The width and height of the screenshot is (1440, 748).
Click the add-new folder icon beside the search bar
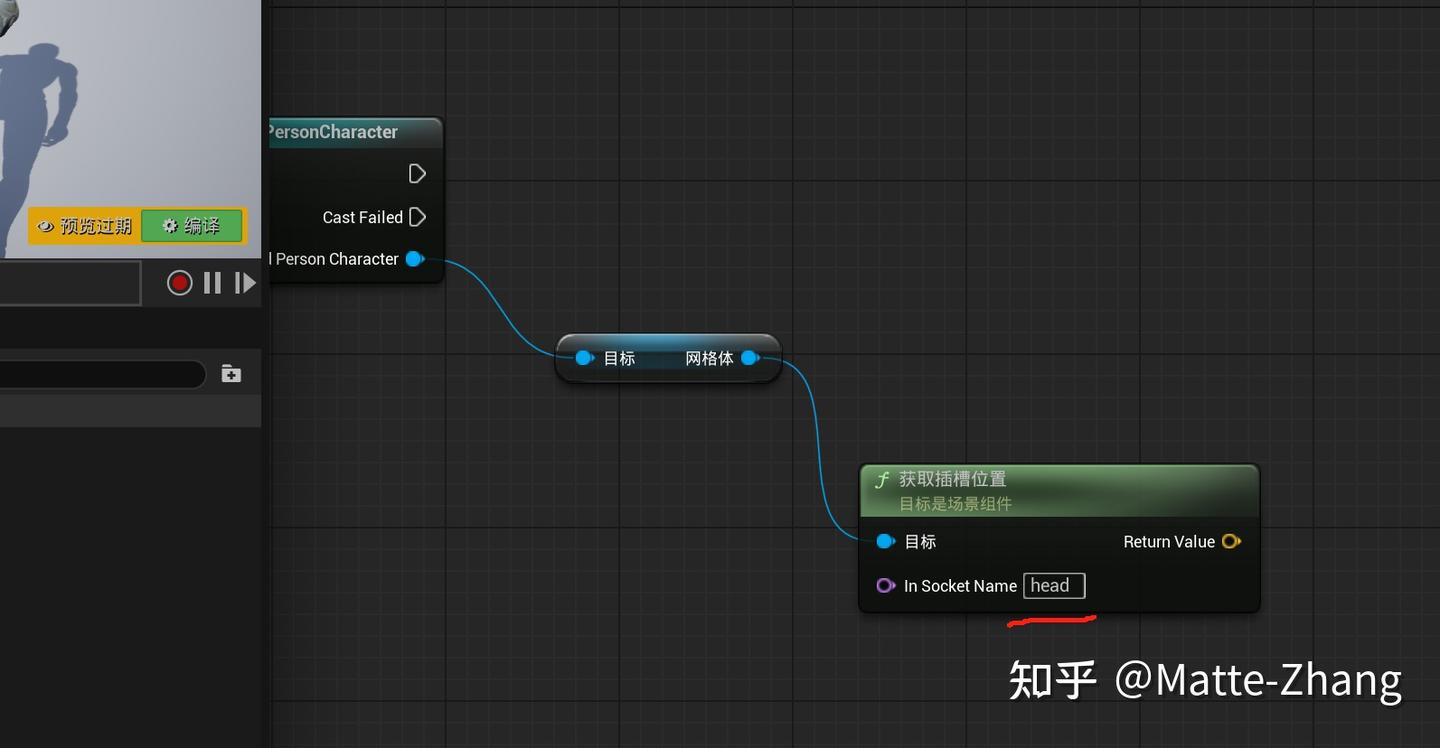tap(230, 373)
